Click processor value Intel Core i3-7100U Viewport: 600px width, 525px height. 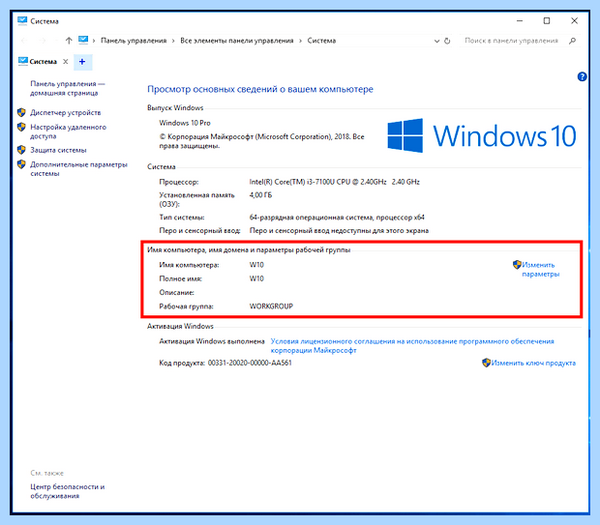334,182
